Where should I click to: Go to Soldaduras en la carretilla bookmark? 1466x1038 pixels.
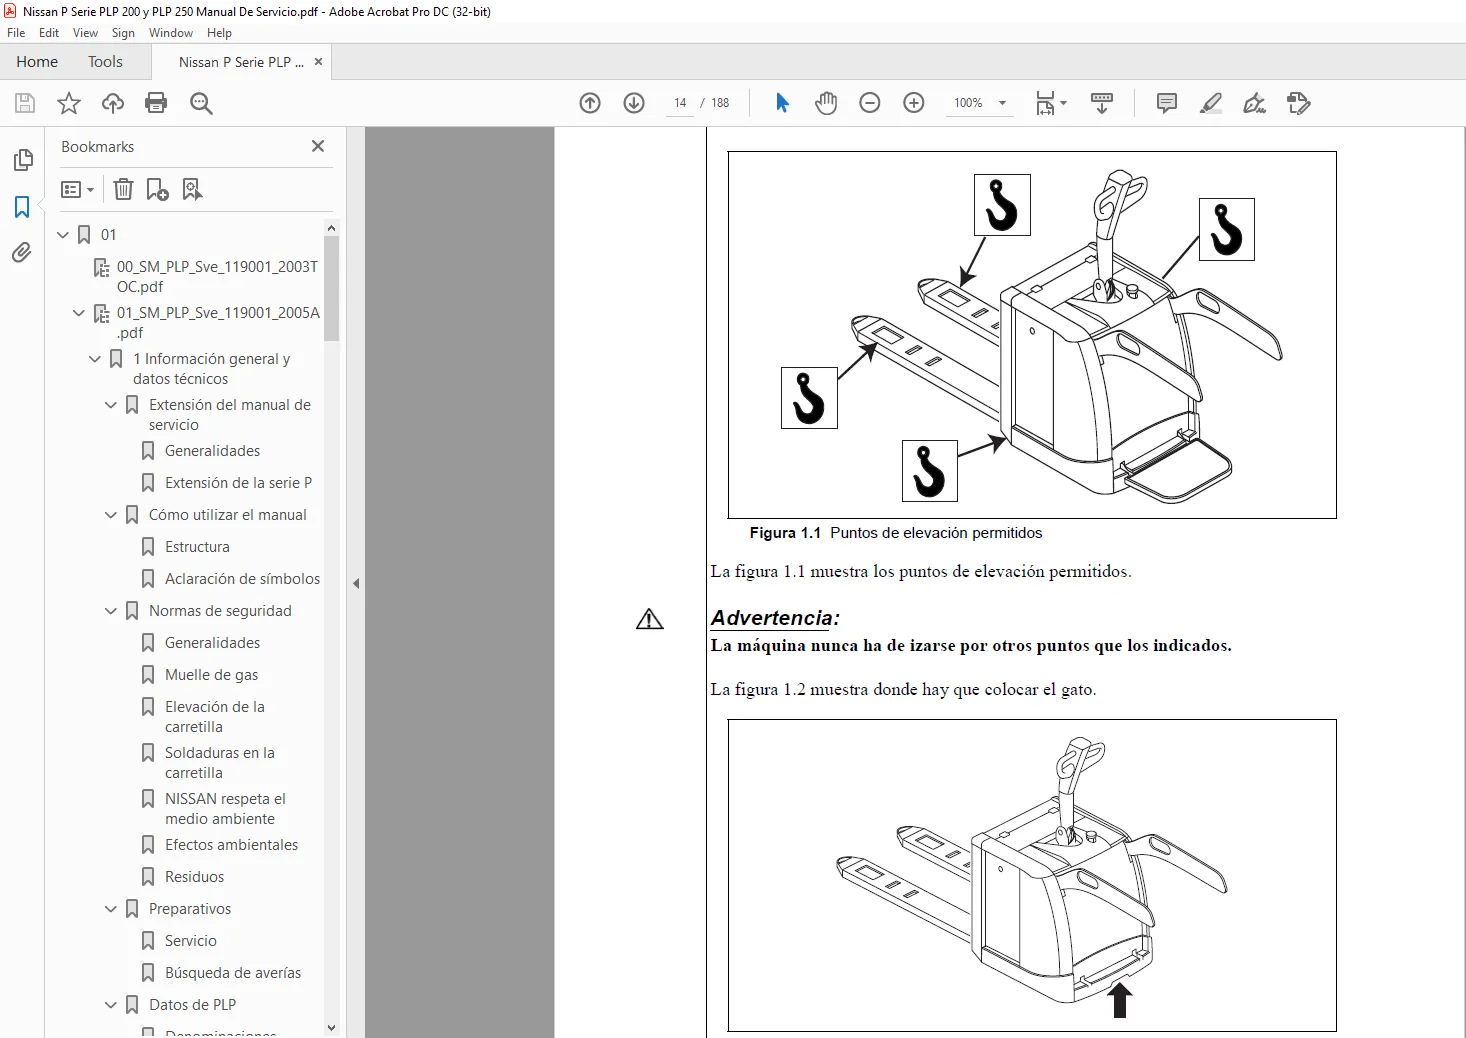click(x=219, y=763)
